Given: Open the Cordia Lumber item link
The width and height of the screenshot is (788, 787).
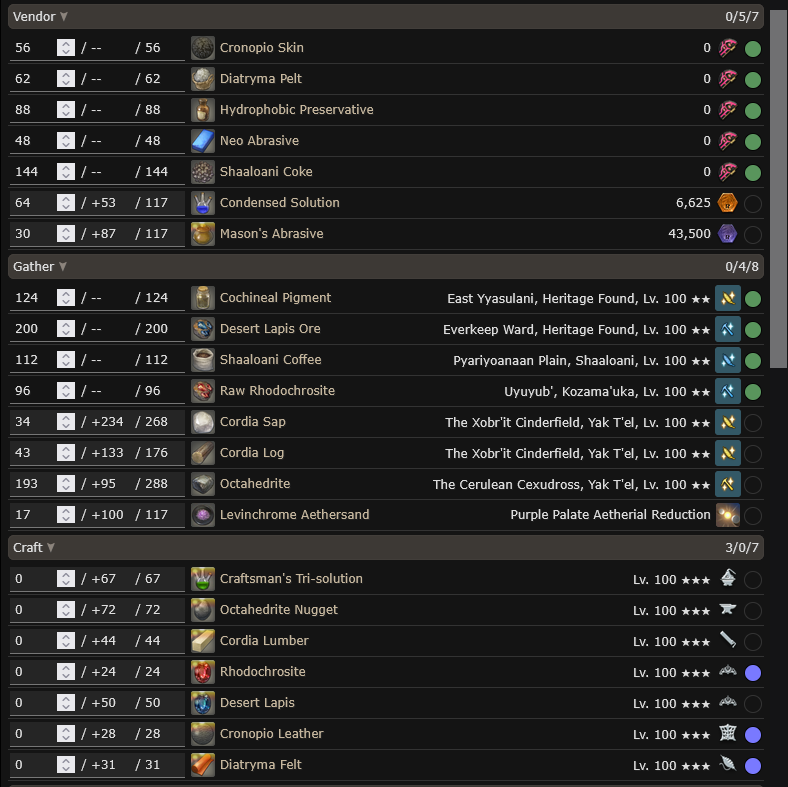Looking at the screenshot, I should (x=264, y=641).
